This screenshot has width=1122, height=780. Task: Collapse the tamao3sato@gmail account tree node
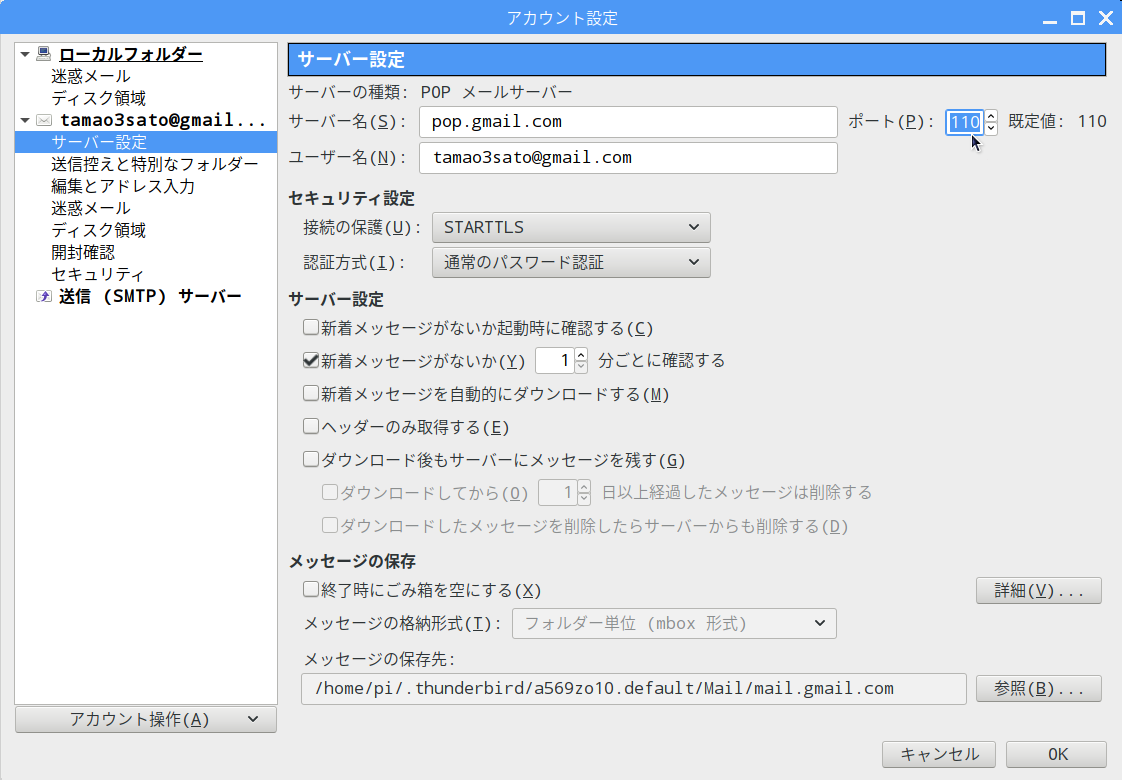25,120
